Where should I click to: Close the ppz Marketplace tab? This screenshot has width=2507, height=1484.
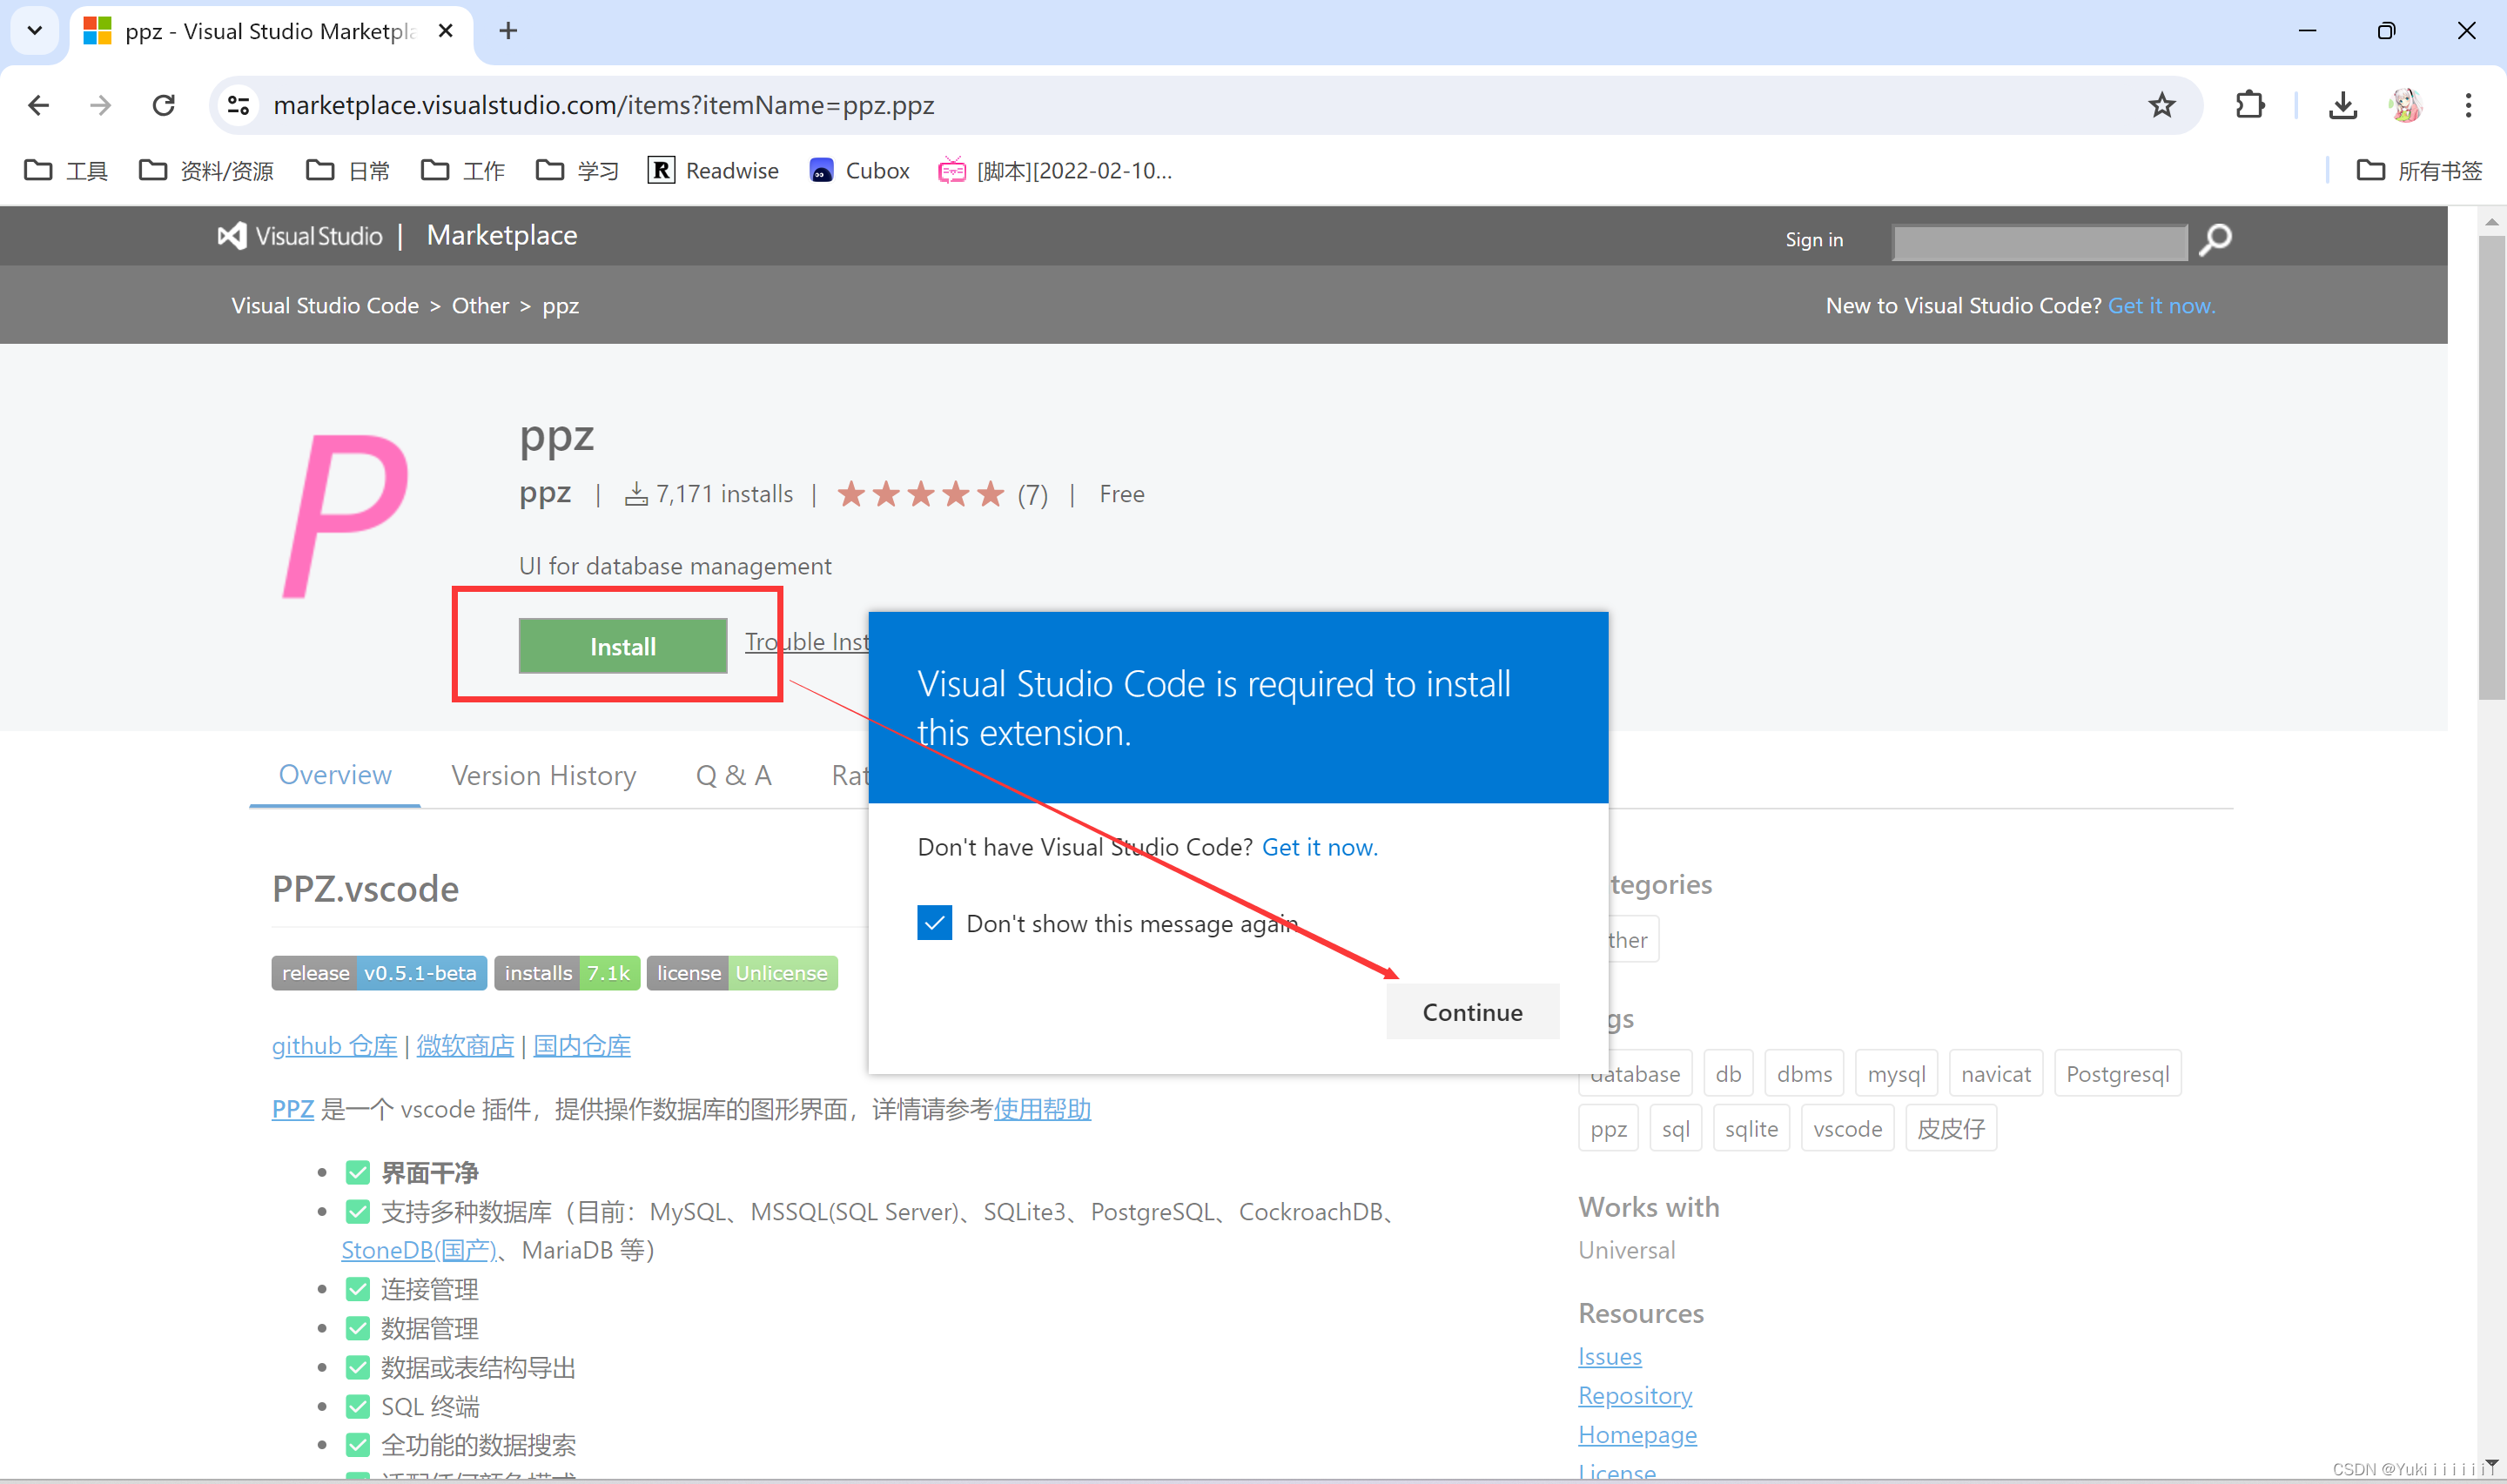point(446,31)
